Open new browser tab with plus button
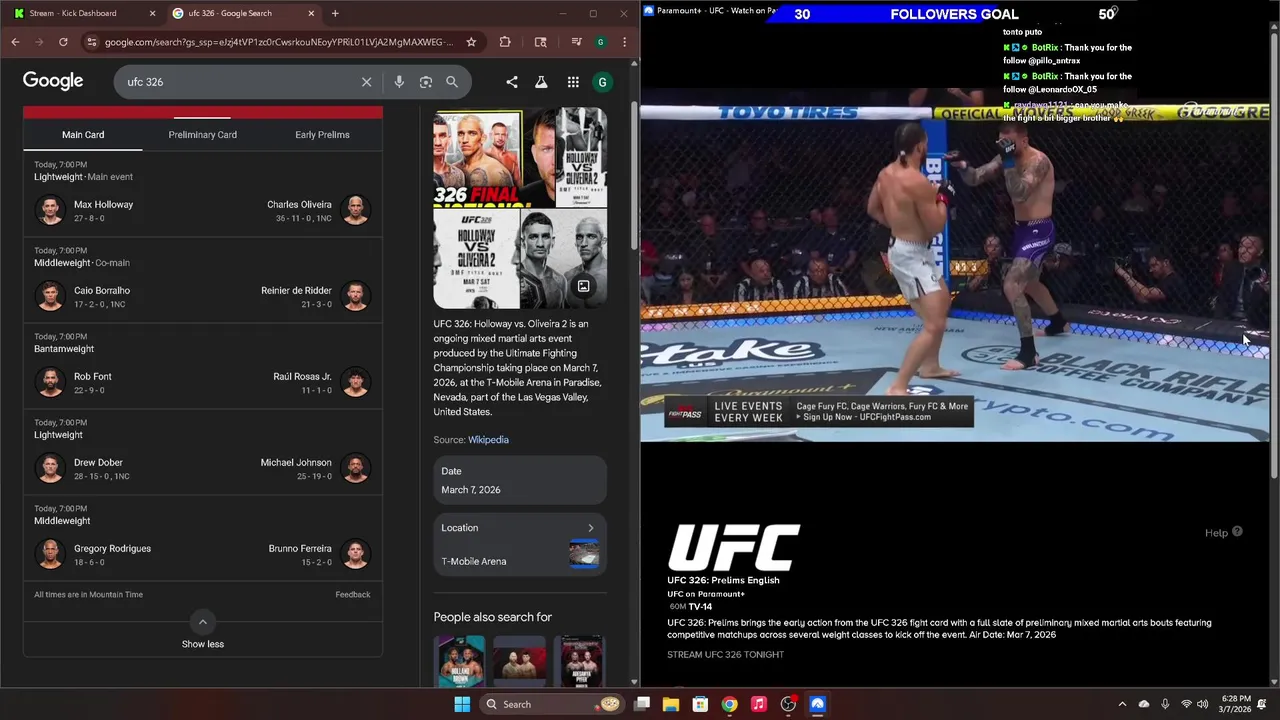Viewport: 1280px width, 720px height. click(335, 13)
